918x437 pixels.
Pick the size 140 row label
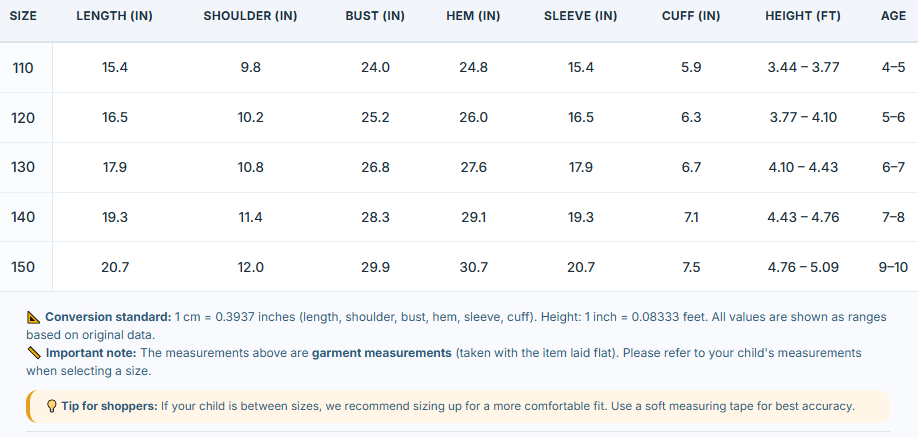pos(23,217)
